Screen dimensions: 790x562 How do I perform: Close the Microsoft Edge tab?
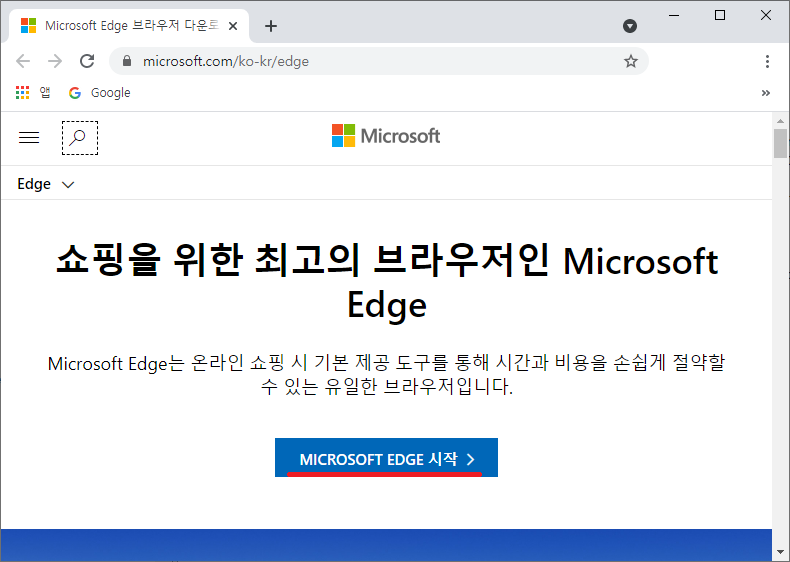pos(233,26)
